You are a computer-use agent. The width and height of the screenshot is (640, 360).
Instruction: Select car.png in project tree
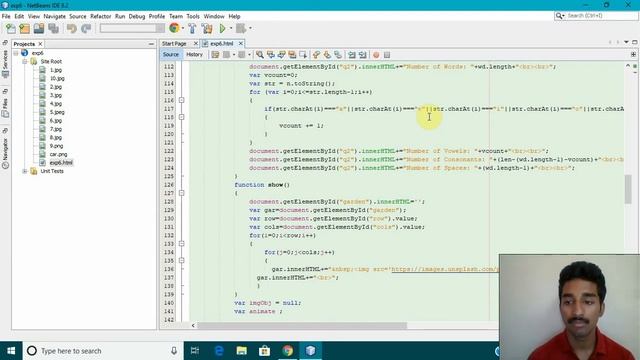(x=58, y=154)
